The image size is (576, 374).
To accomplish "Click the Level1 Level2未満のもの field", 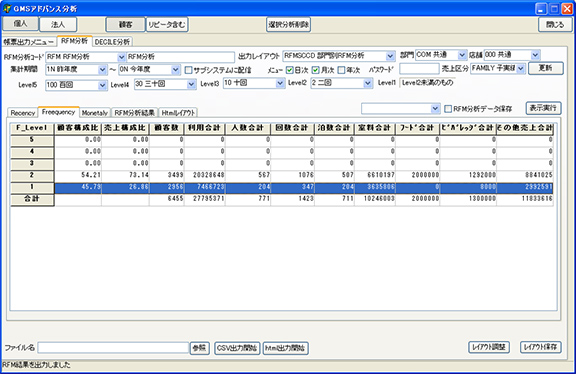I will 428,83.
